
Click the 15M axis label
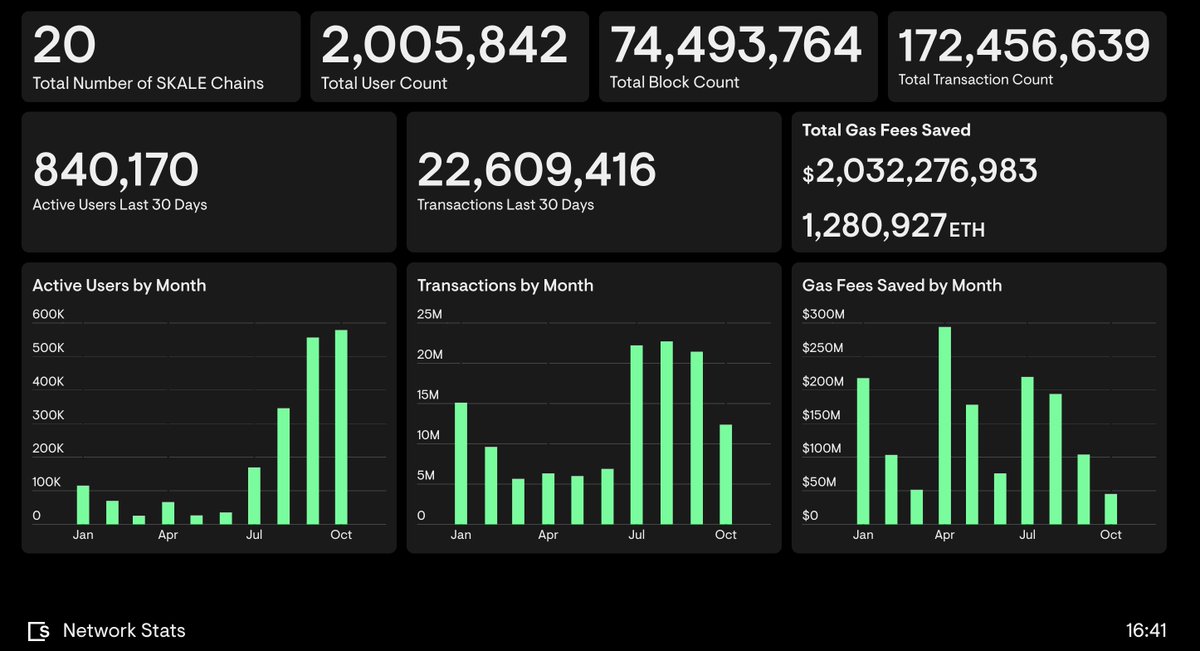tap(428, 395)
